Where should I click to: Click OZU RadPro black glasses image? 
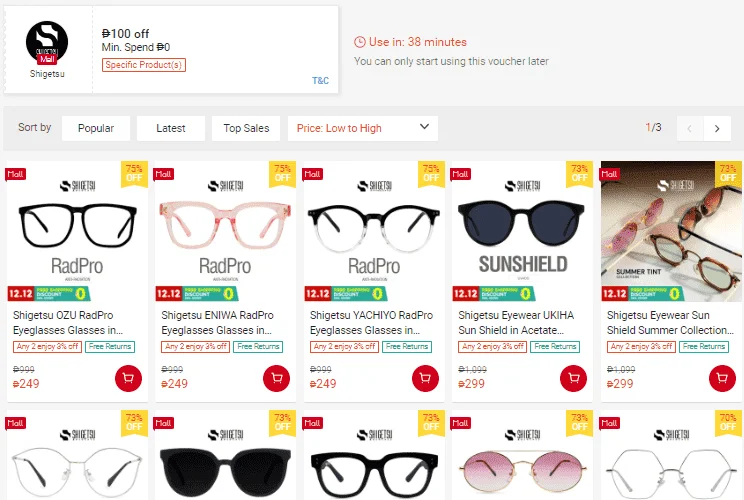click(x=77, y=231)
